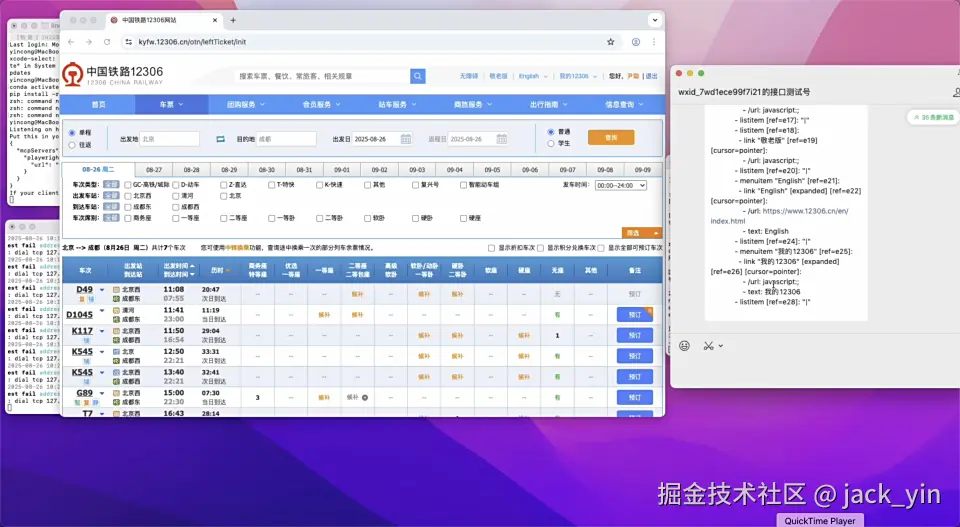This screenshot has width=960, height=527.
Task: Expand the 我的12306 account dropdown
Action: coord(578,76)
